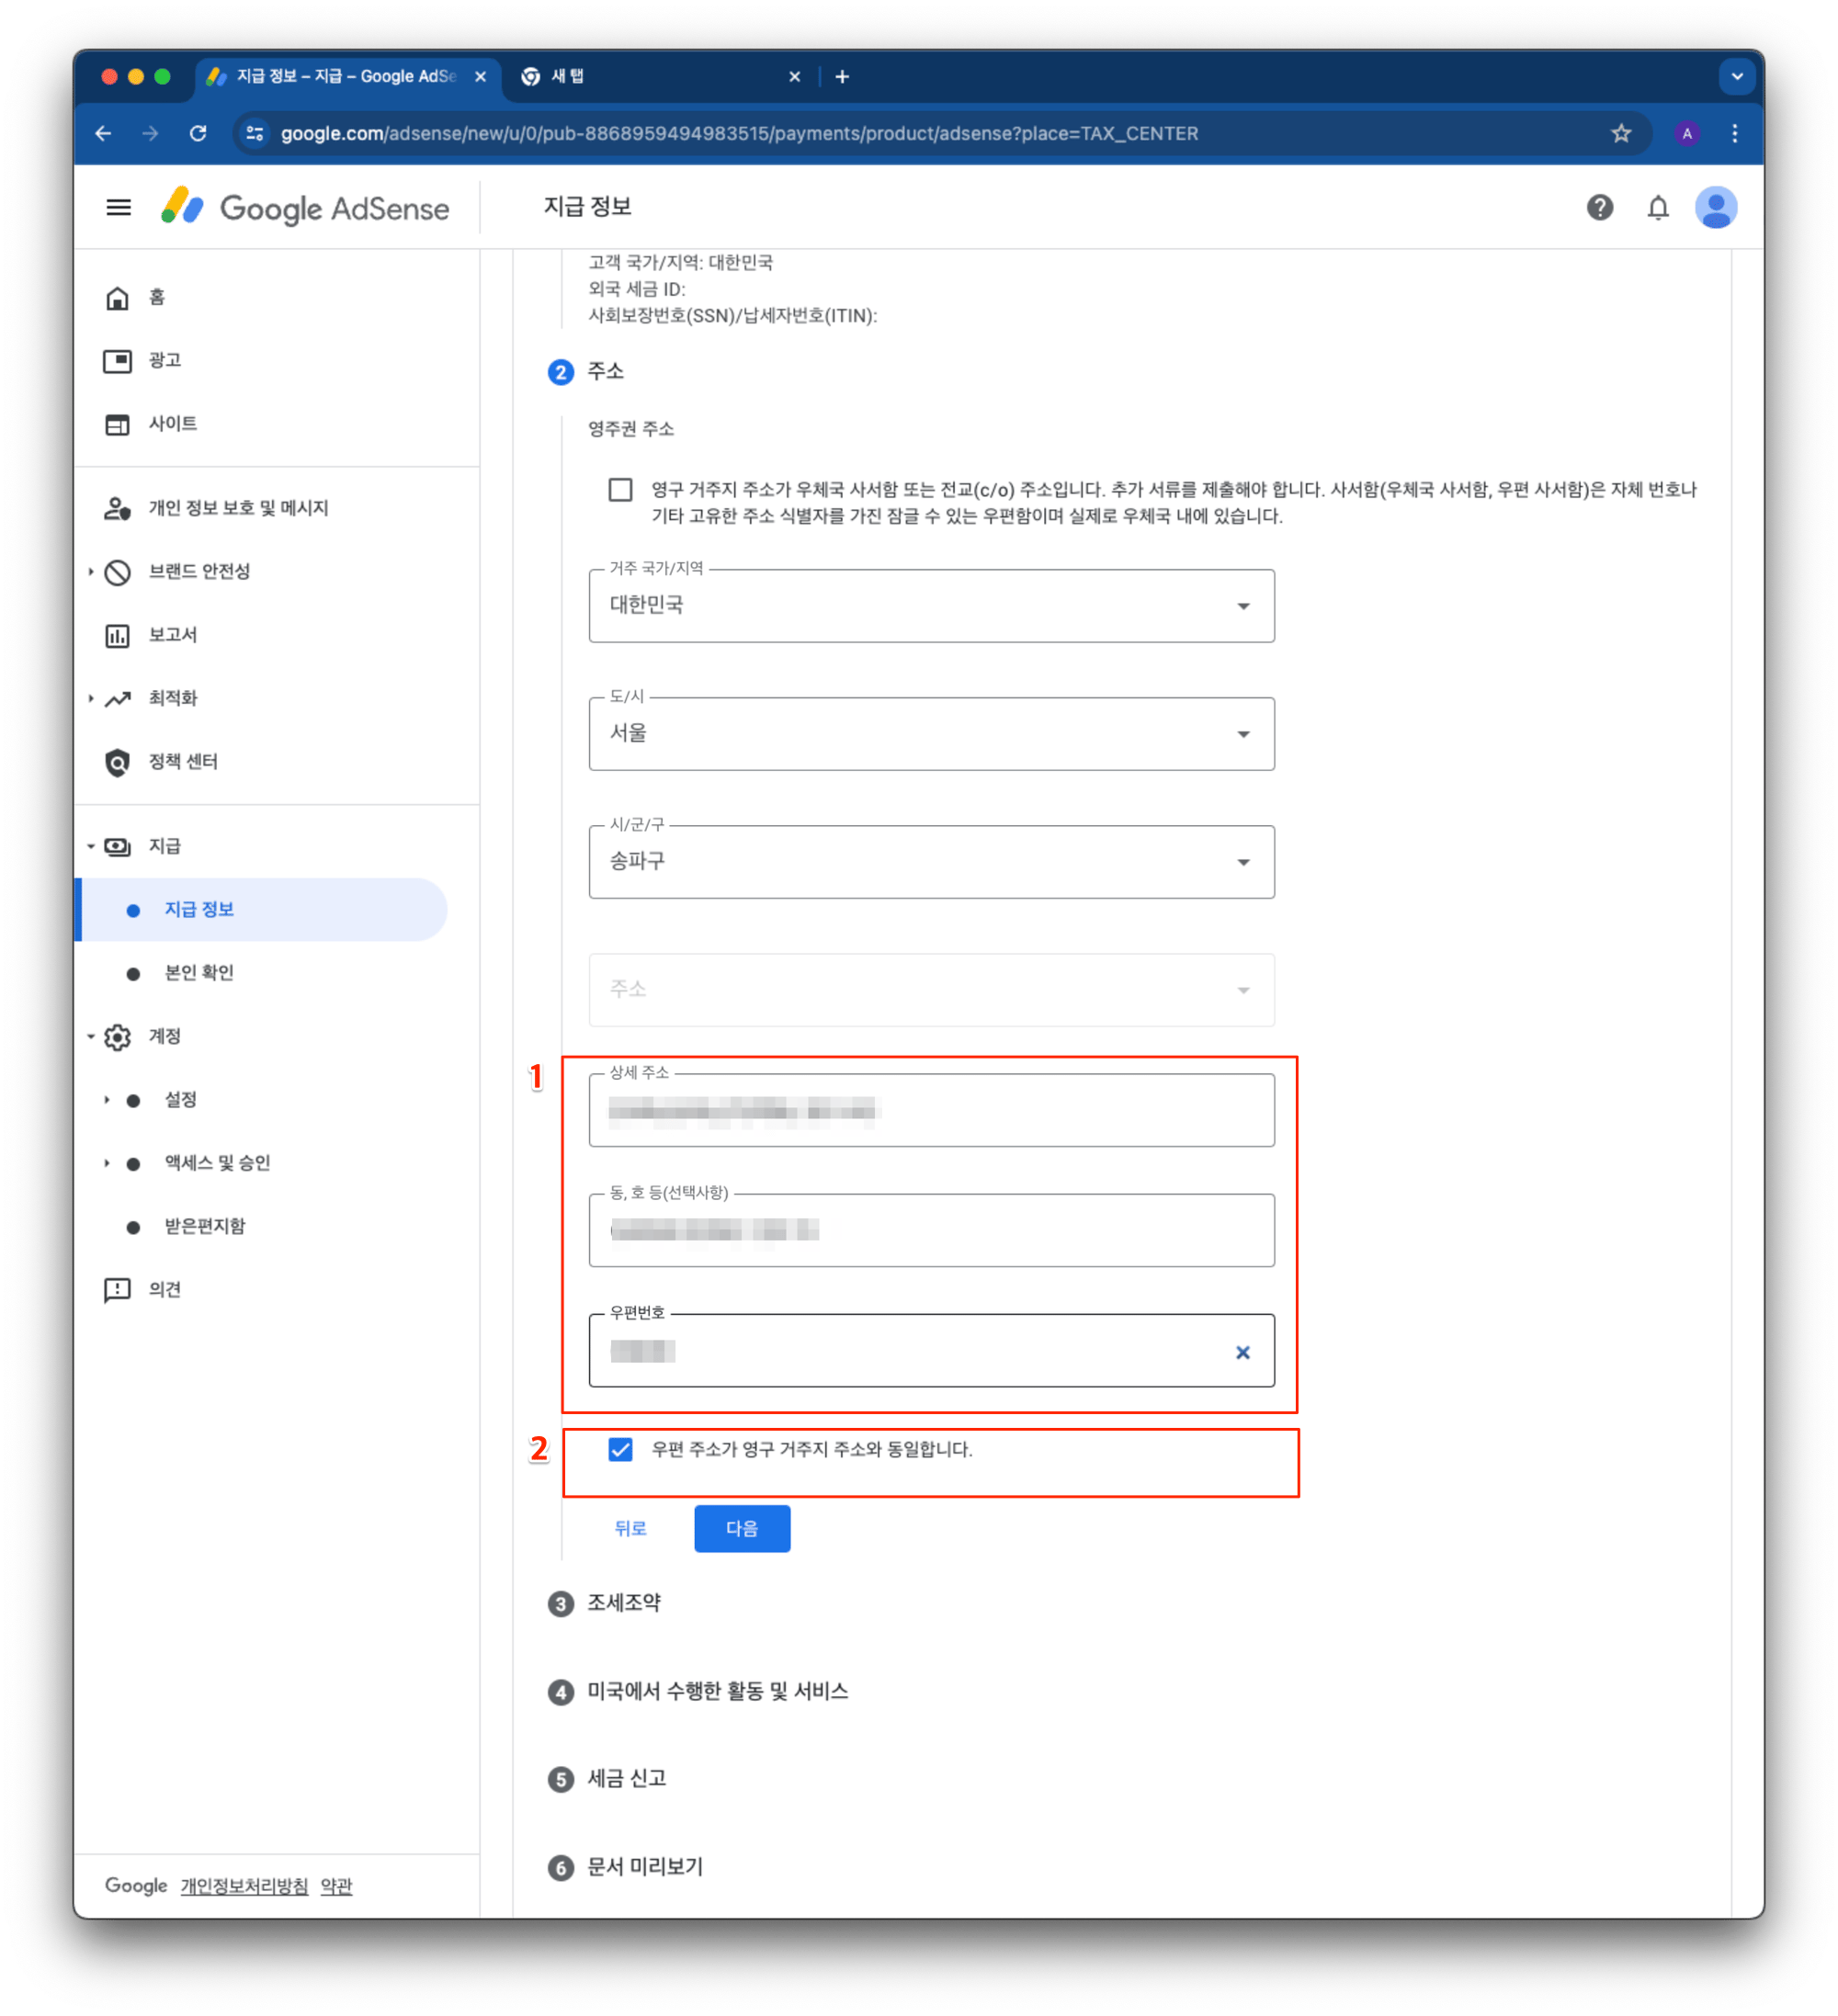The image size is (1838, 2016).
Task: Click the 뒤로 back link
Action: [630, 1528]
